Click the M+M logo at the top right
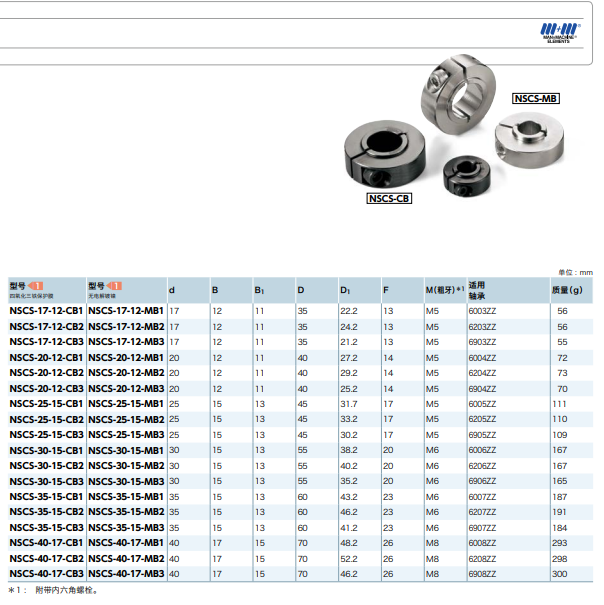 (559, 33)
